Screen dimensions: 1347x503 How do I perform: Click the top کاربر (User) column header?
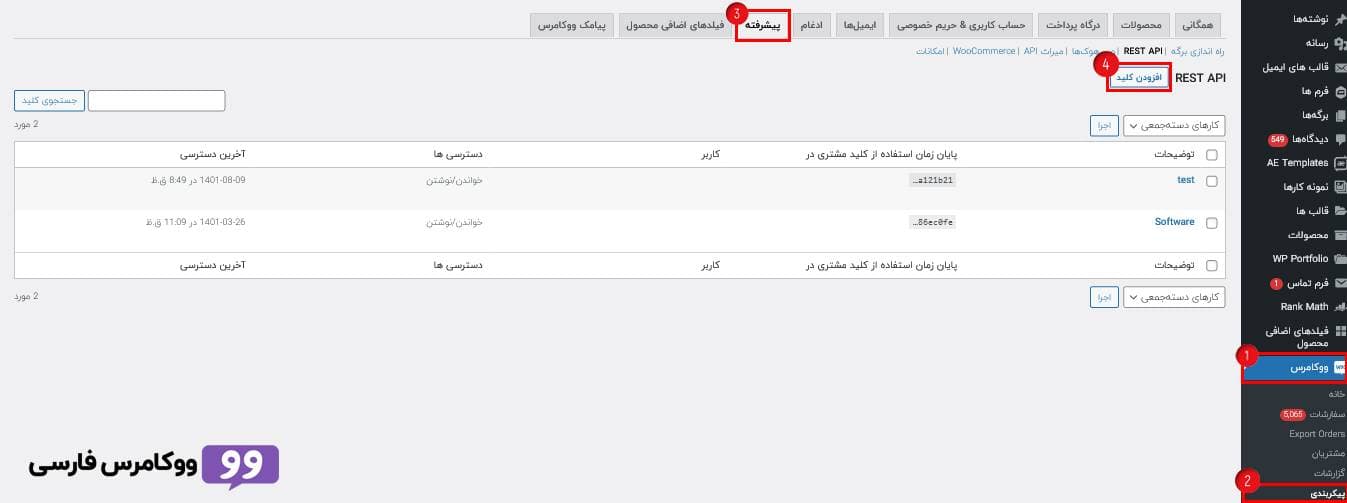(x=708, y=155)
